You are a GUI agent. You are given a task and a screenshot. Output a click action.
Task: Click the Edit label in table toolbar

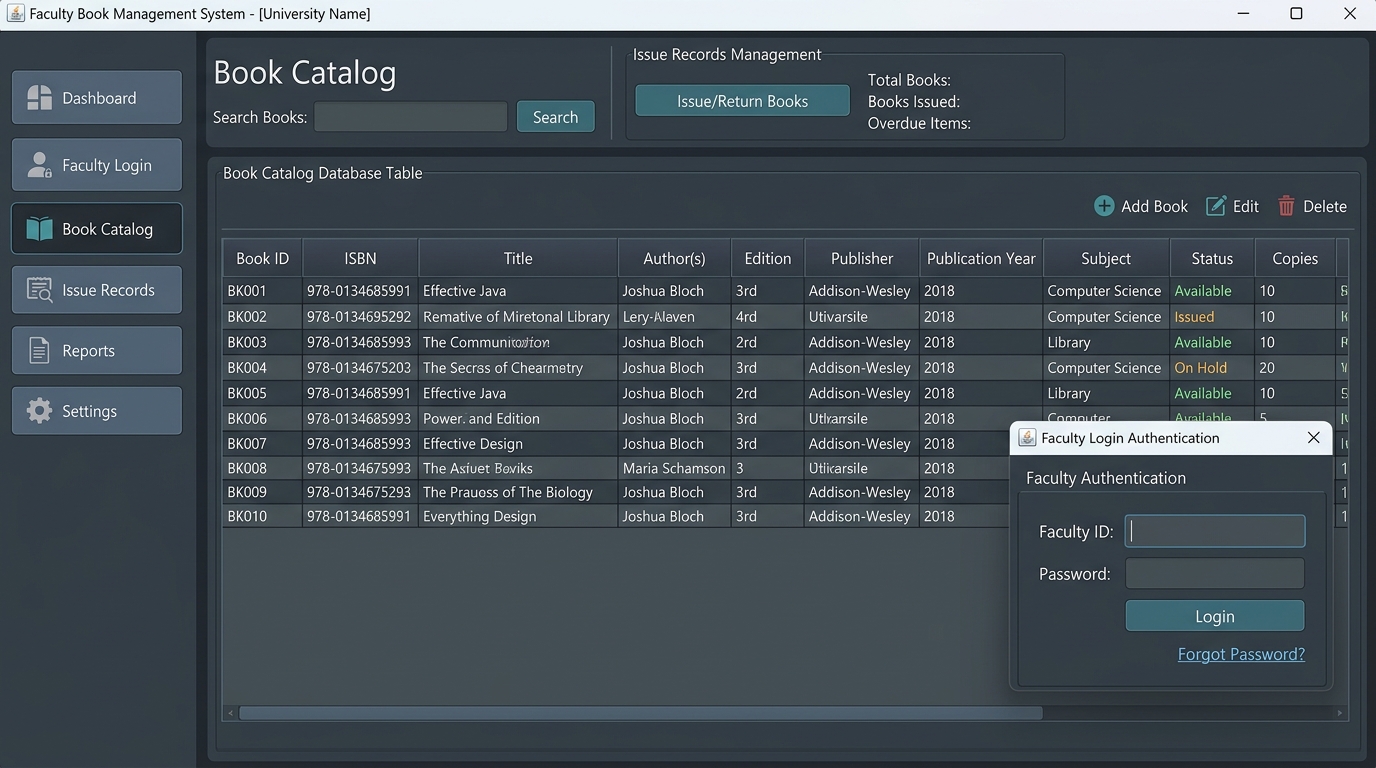tap(1246, 206)
